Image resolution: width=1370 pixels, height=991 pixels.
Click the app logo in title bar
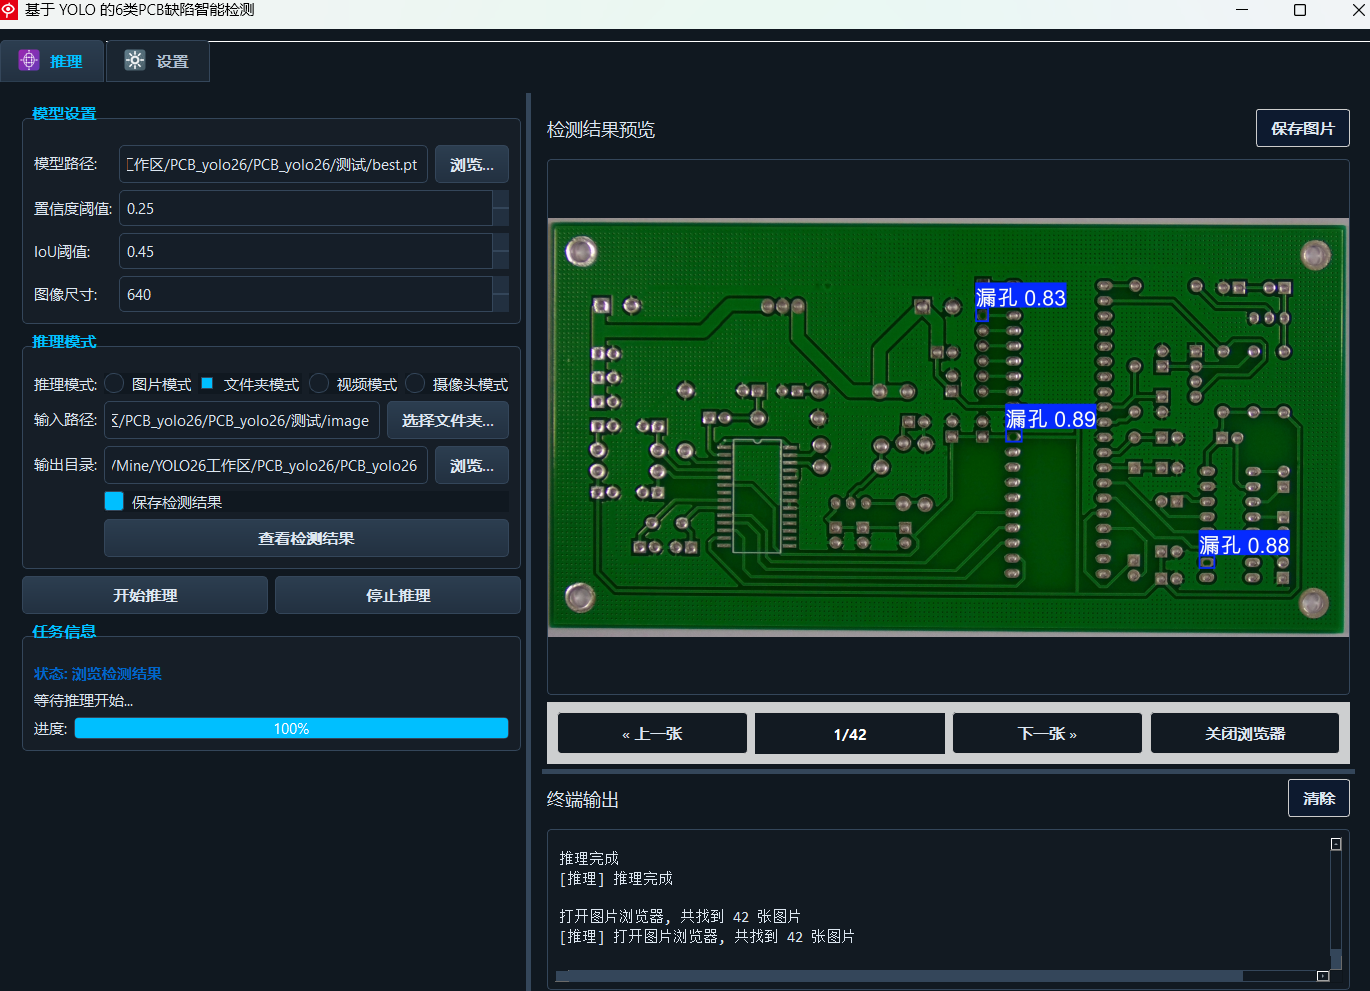pyautogui.click(x=9, y=10)
